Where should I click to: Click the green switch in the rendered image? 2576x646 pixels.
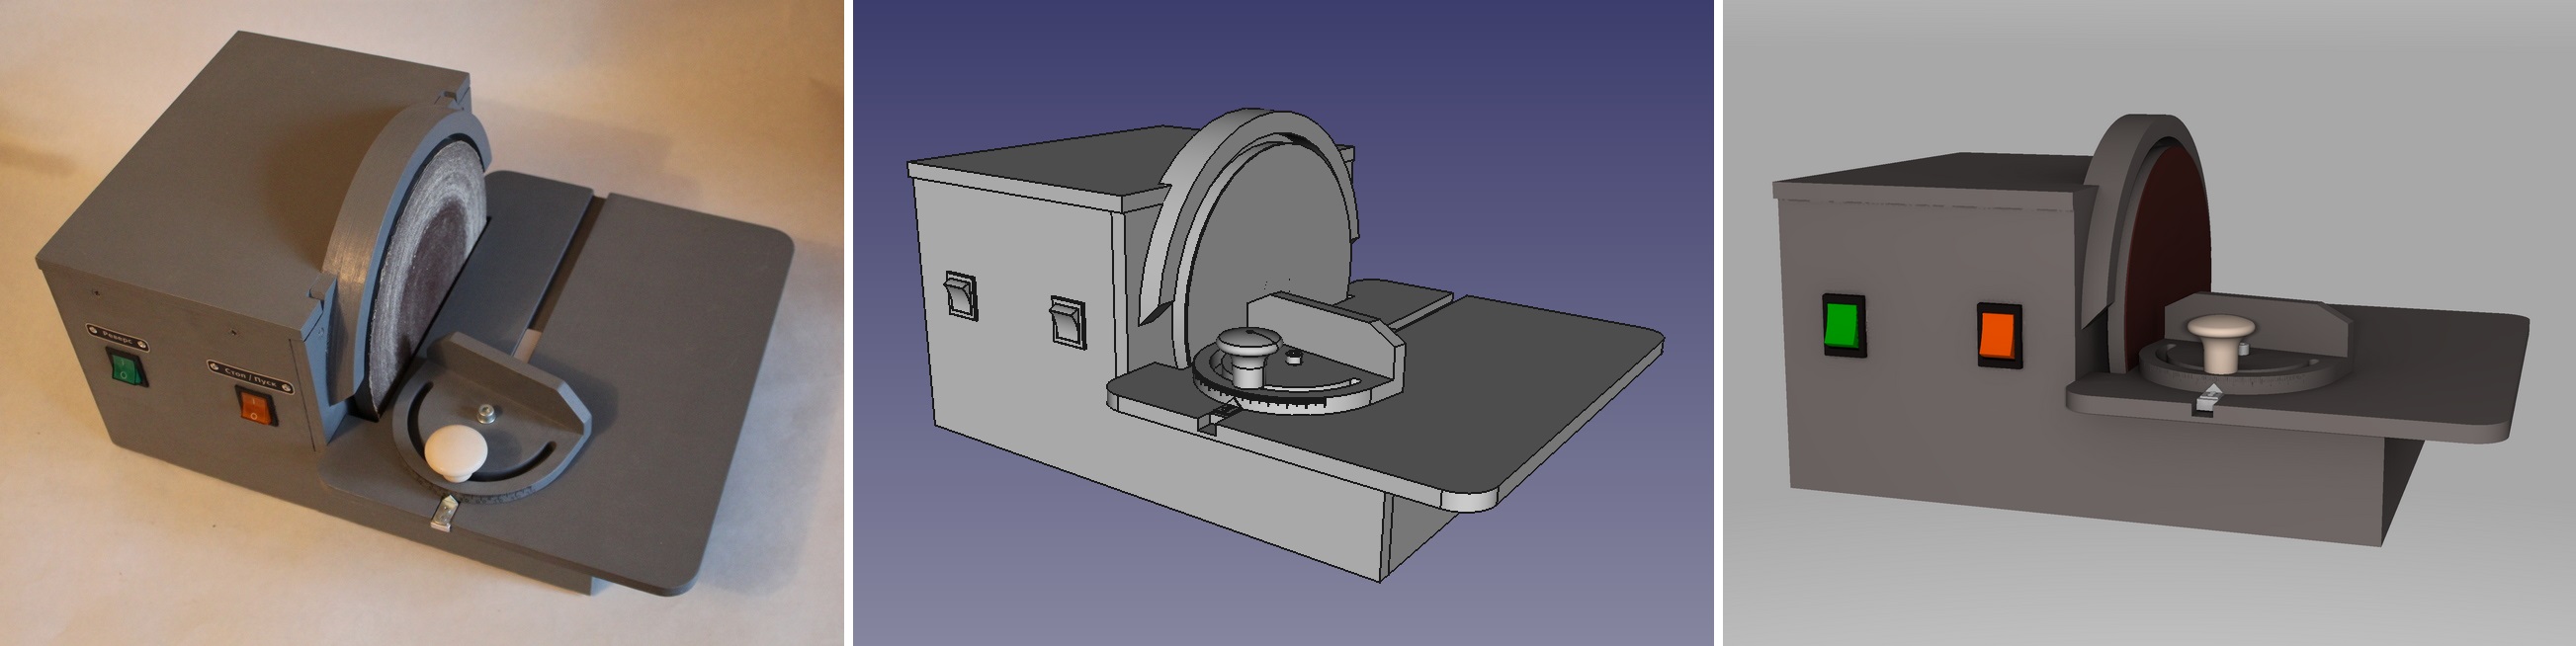[1843, 326]
